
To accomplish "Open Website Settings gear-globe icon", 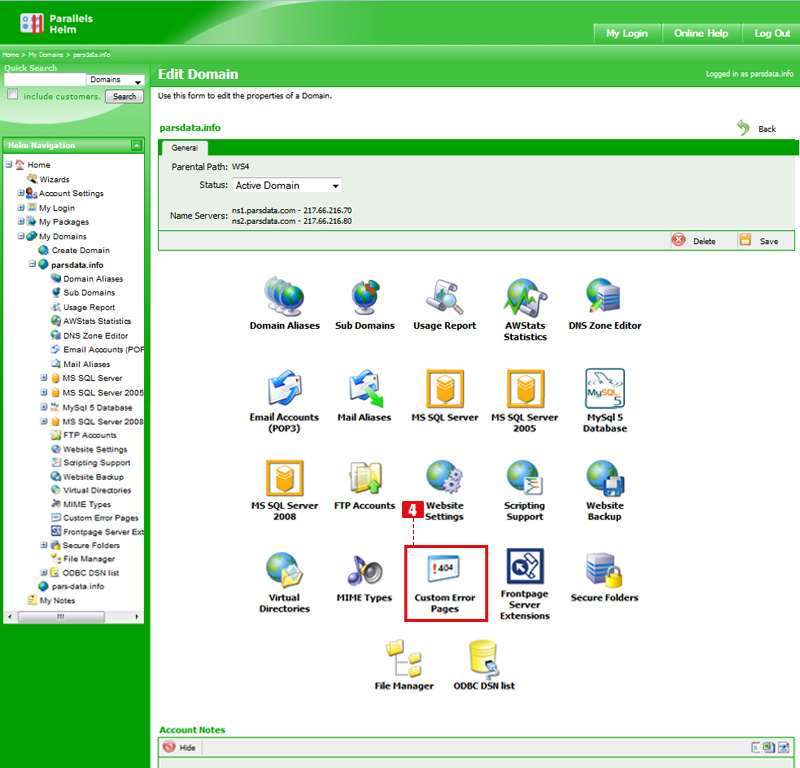I will [x=444, y=477].
